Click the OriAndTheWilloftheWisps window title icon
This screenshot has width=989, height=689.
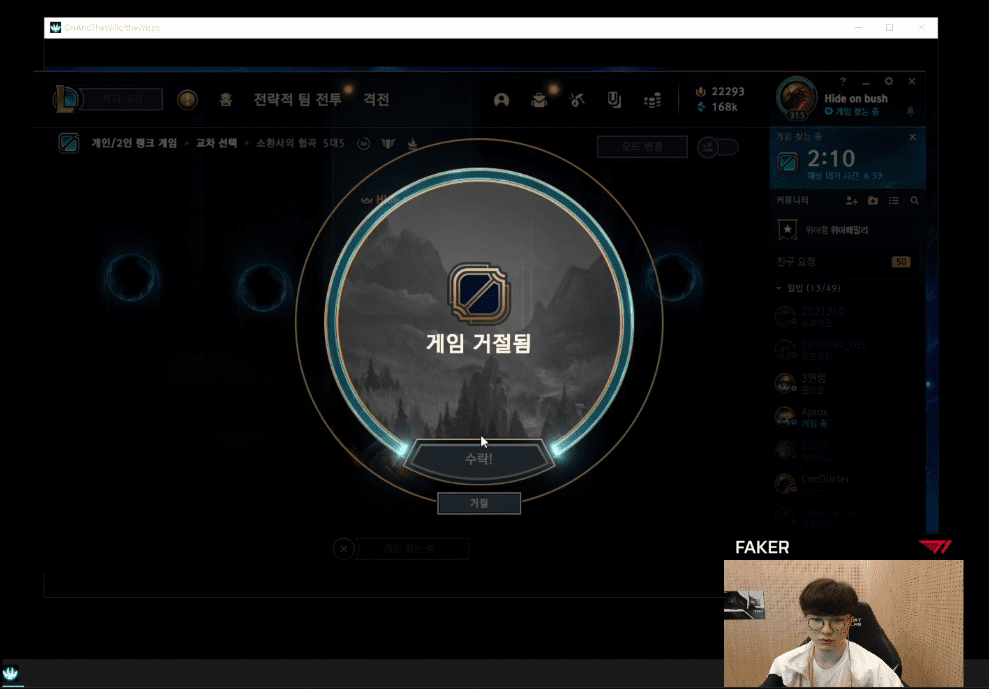point(56,28)
